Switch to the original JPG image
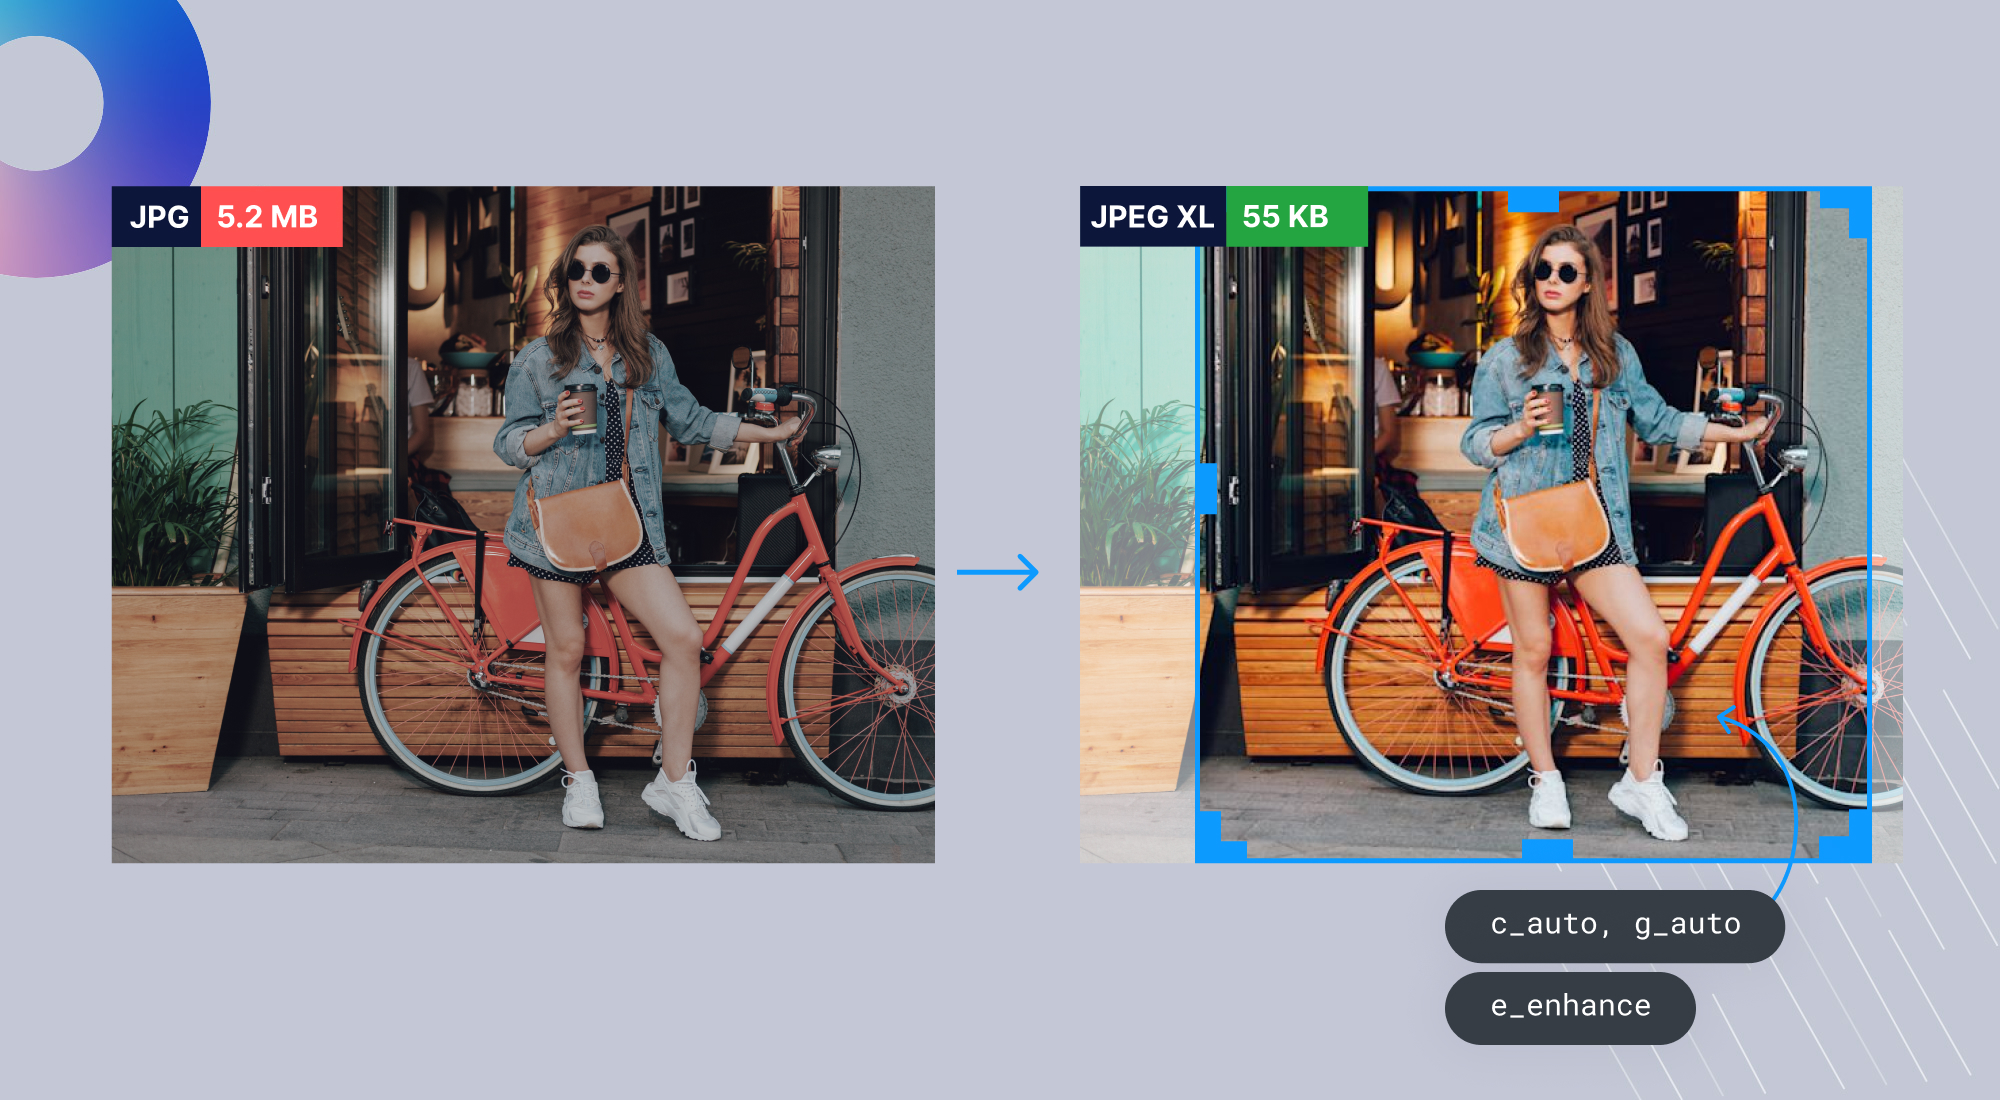Viewport: 2000px width, 1100px height. [x=525, y=520]
